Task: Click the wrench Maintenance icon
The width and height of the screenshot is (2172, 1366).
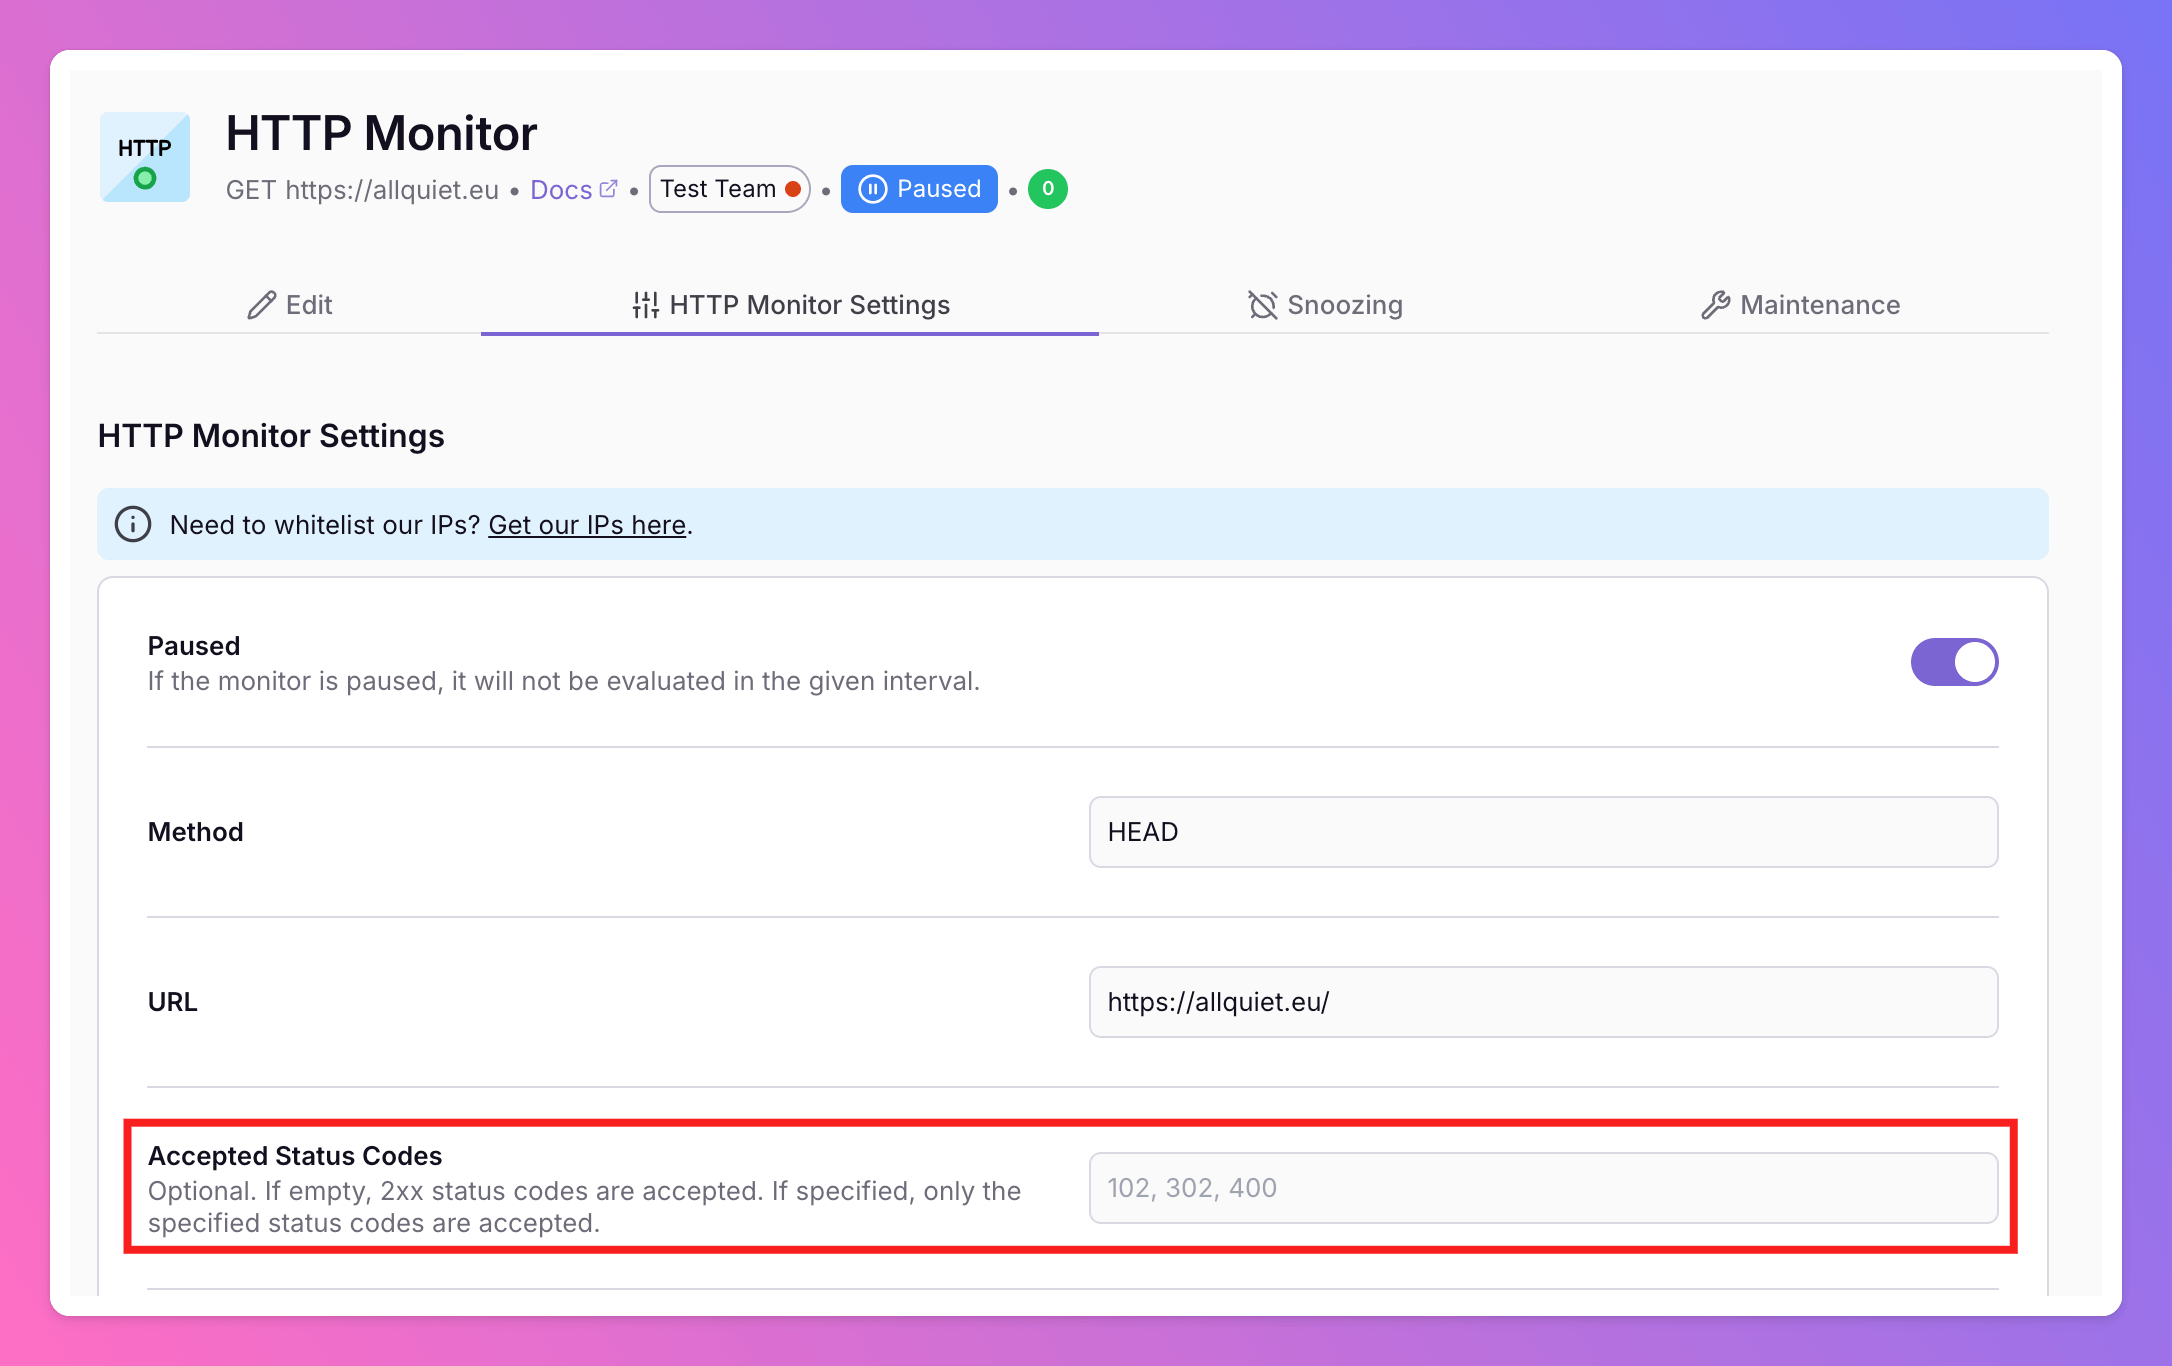Action: click(x=1716, y=305)
